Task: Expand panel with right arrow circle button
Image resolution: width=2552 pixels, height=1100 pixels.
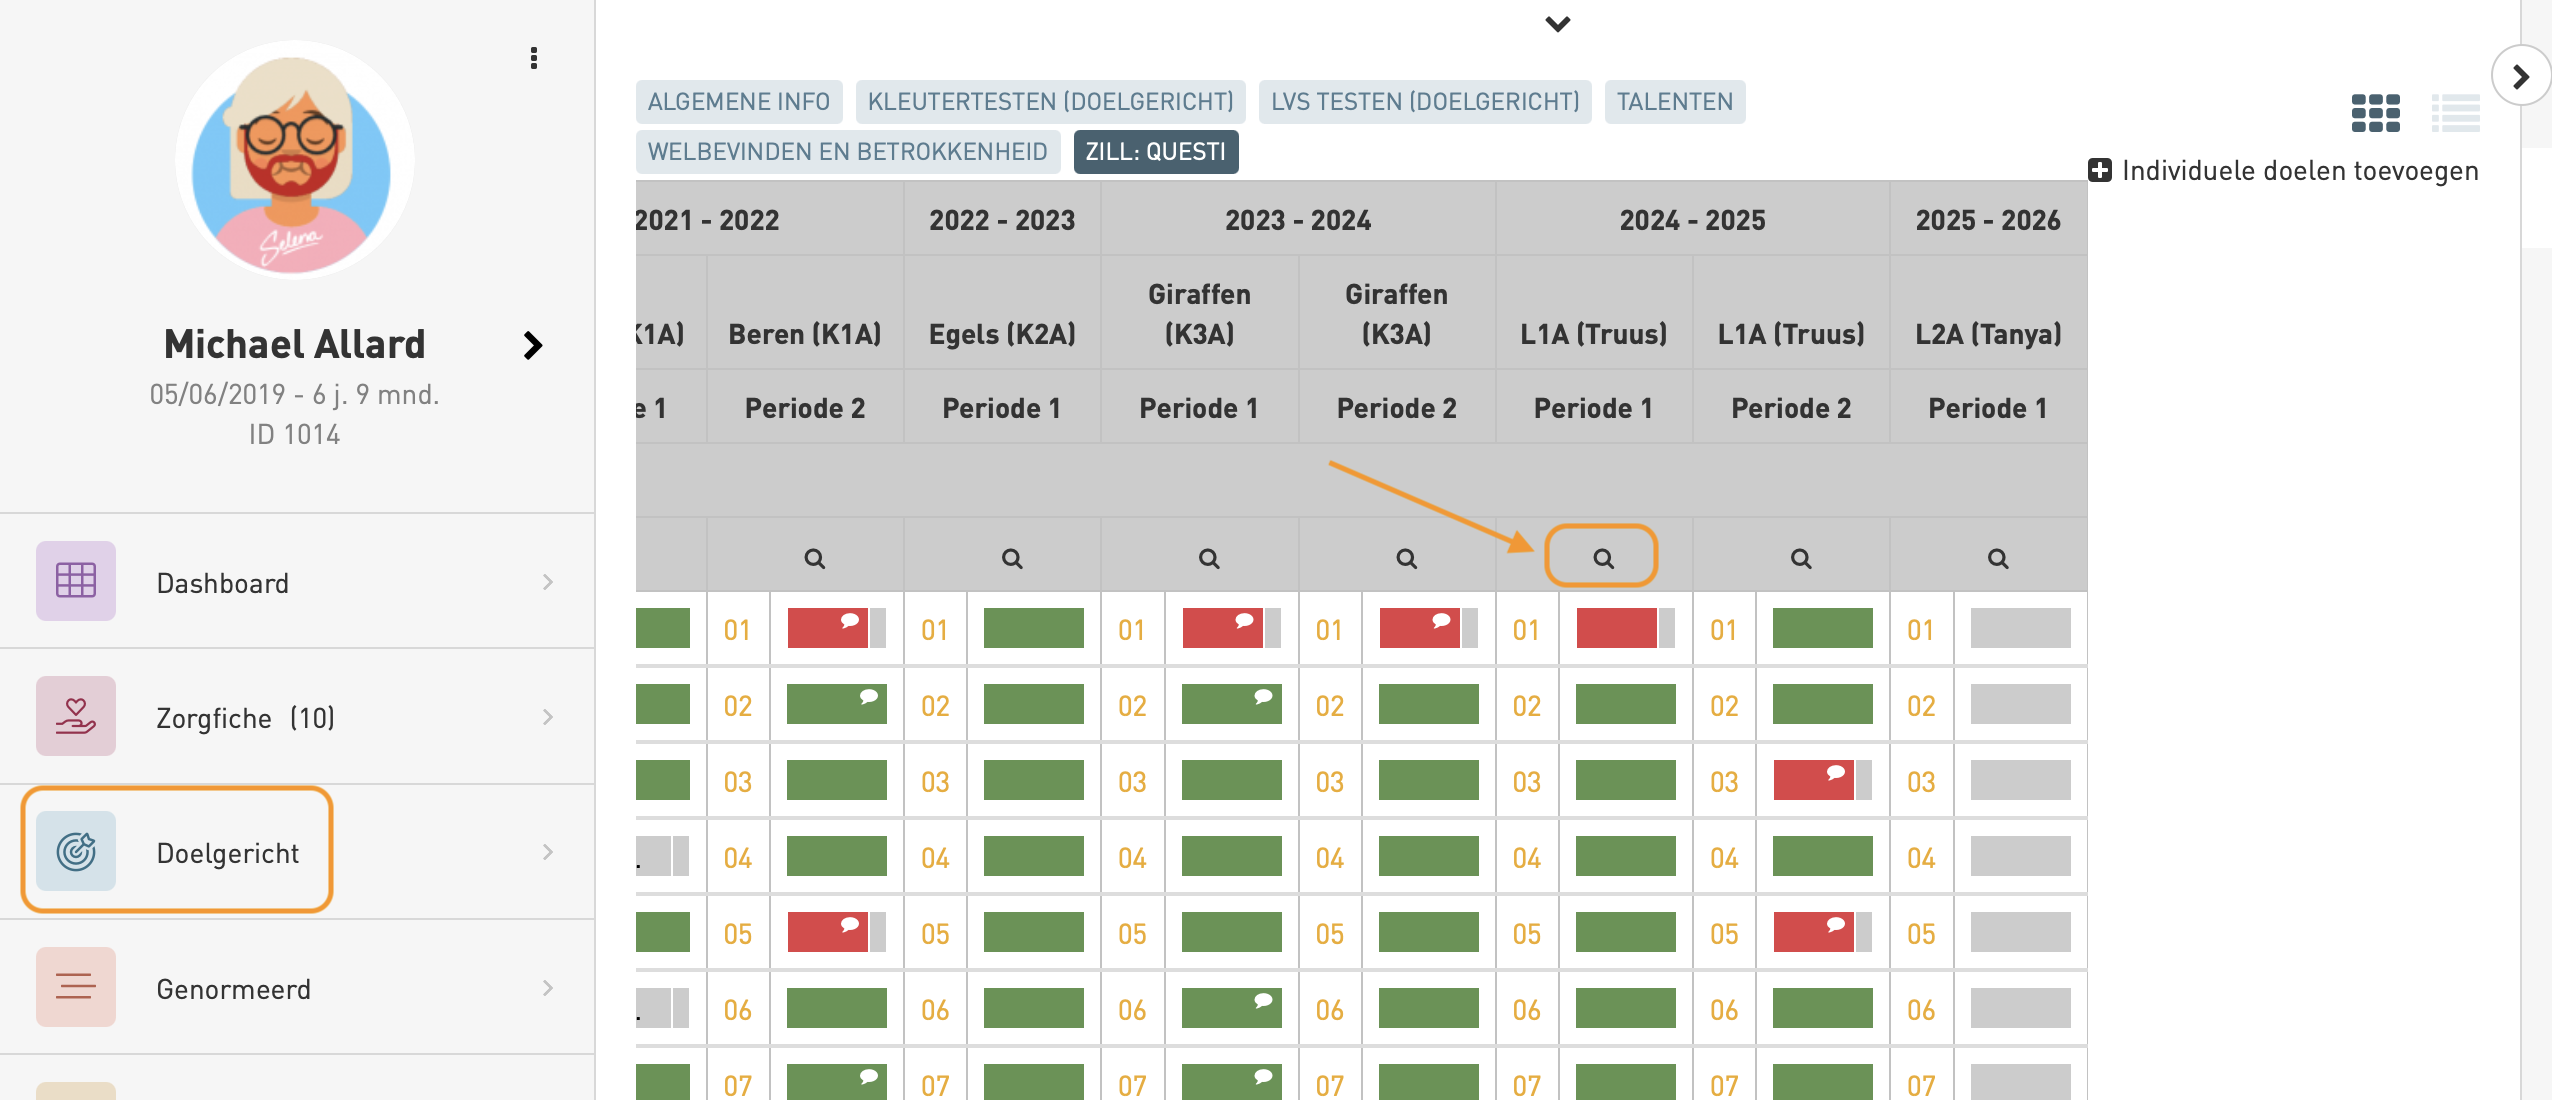Action: [x=2520, y=76]
